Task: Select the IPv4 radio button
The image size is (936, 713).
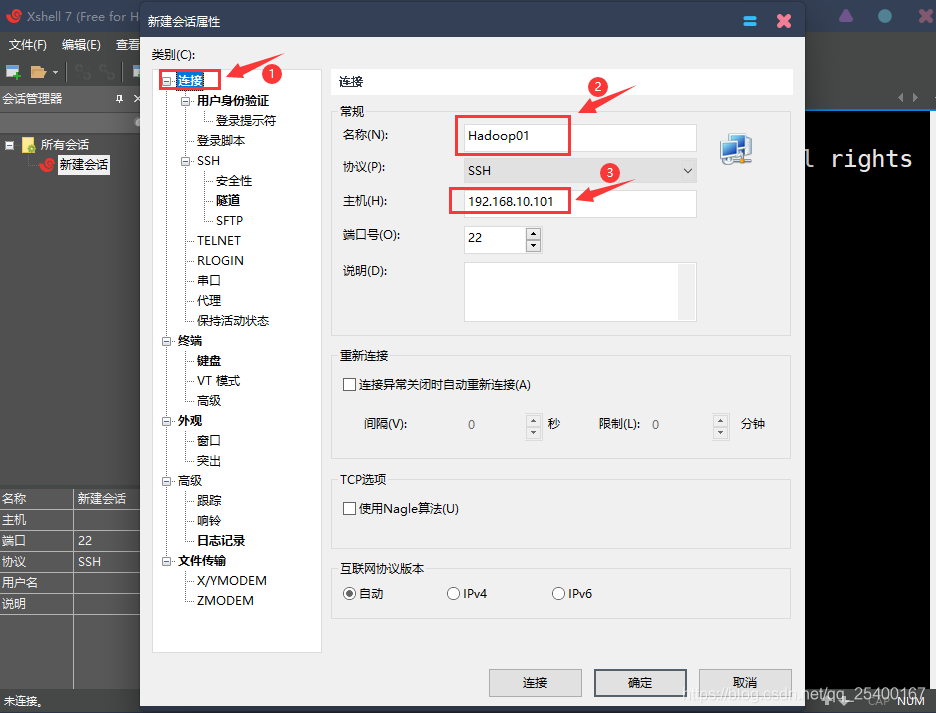Action: pyautogui.click(x=453, y=594)
